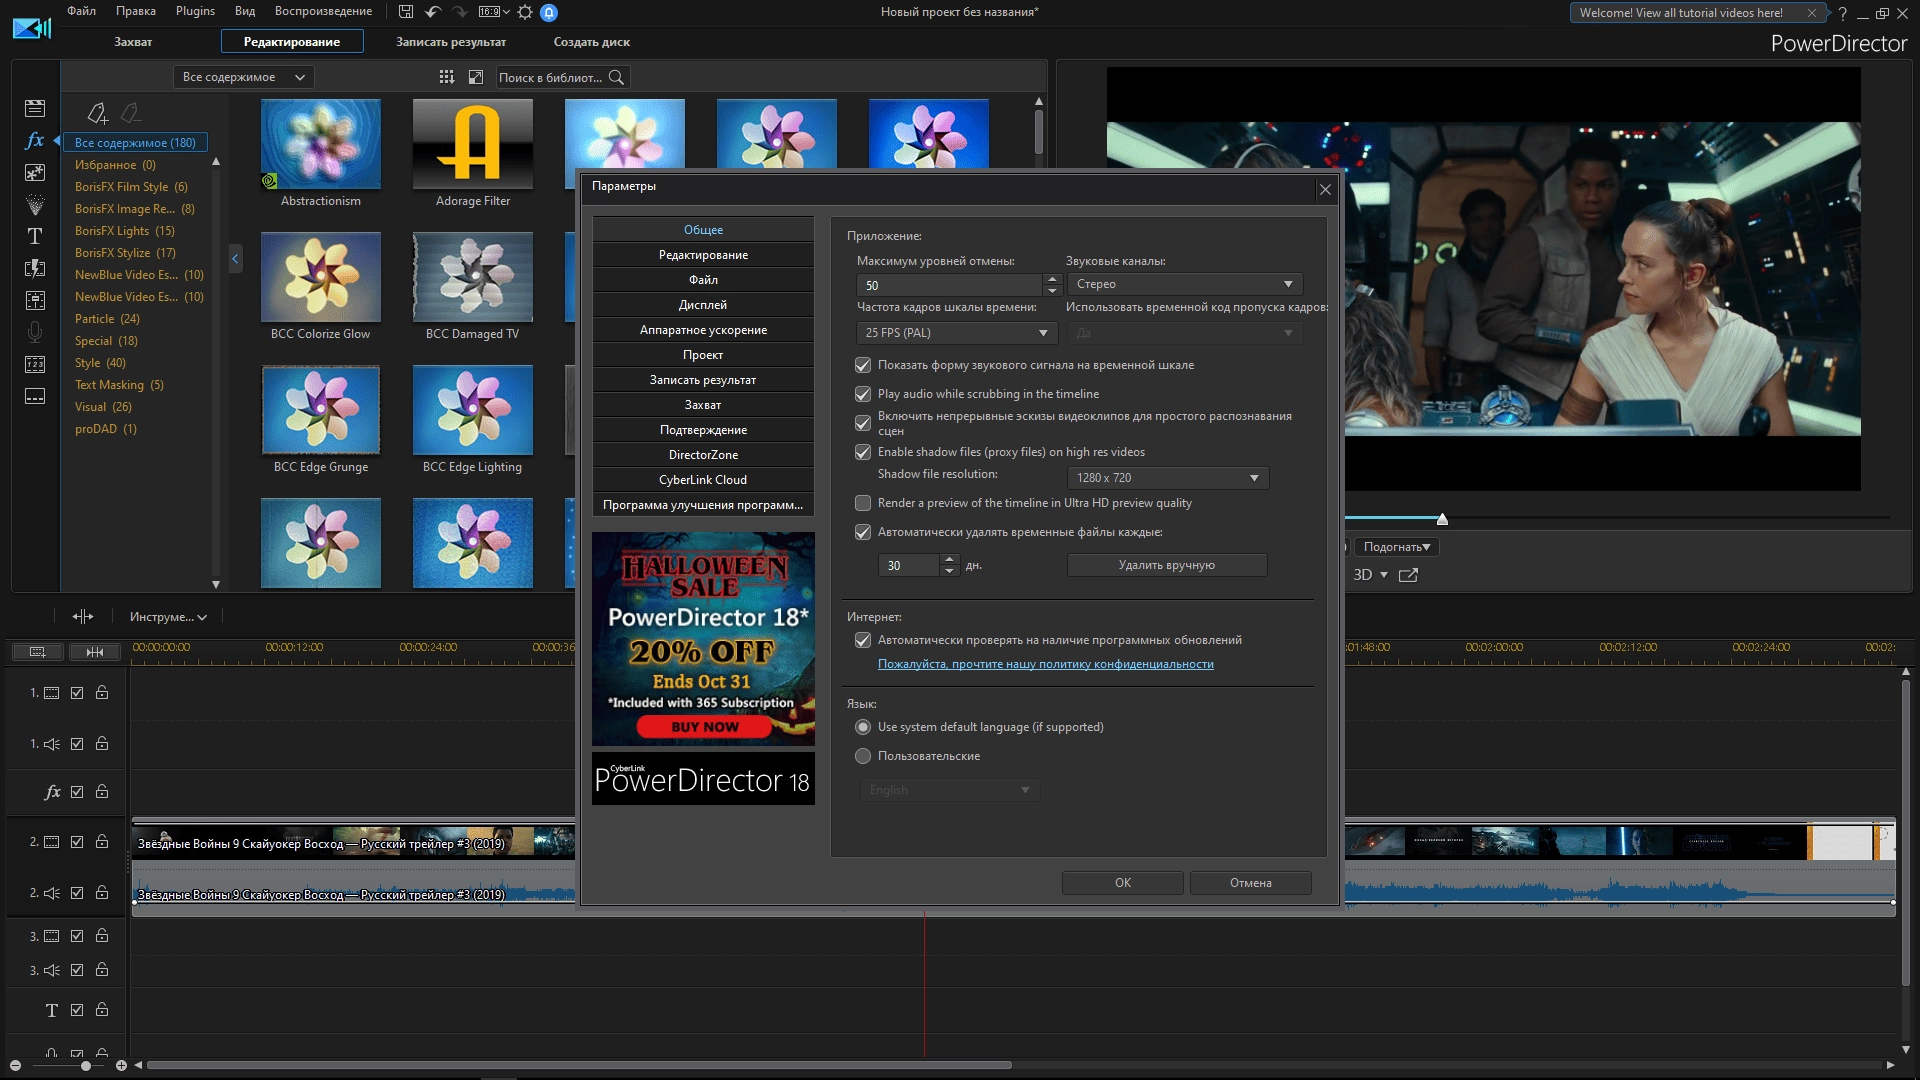The width and height of the screenshot is (1920, 1080).
Task: Disable video track 1 checkbox
Action: (x=77, y=692)
